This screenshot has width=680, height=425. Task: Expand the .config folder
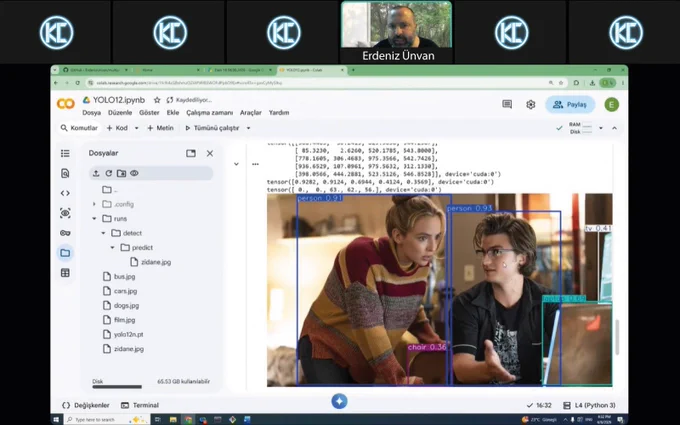(x=94, y=204)
